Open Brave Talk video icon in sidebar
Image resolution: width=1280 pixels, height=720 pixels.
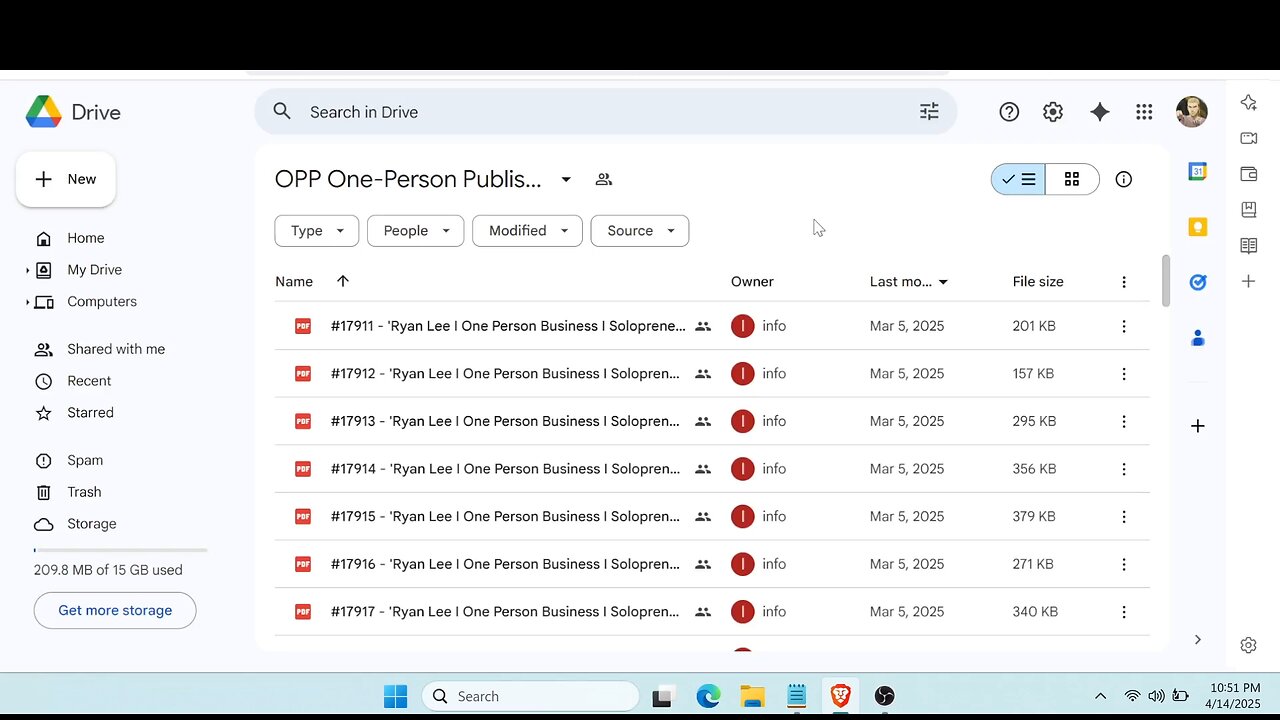[x=1248, y=138]
